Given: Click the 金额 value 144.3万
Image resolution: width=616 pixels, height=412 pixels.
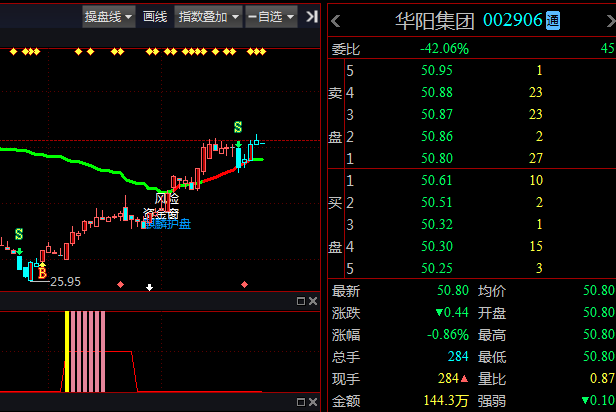Looking at the screenshot, I should pos(446,401).
